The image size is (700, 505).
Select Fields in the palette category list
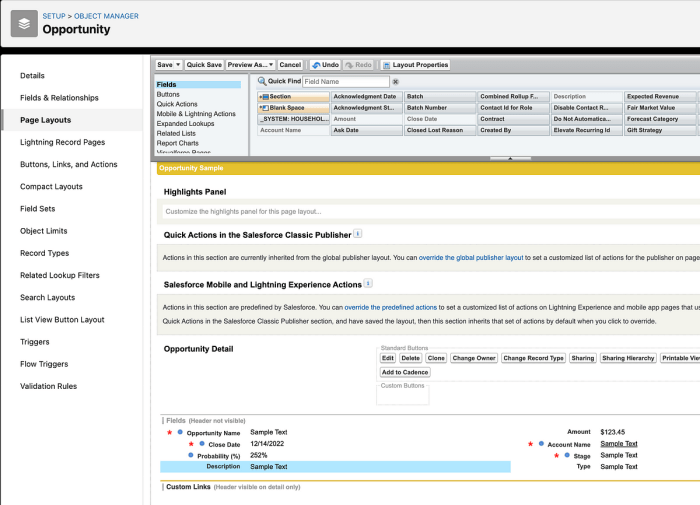click(198, 84)
